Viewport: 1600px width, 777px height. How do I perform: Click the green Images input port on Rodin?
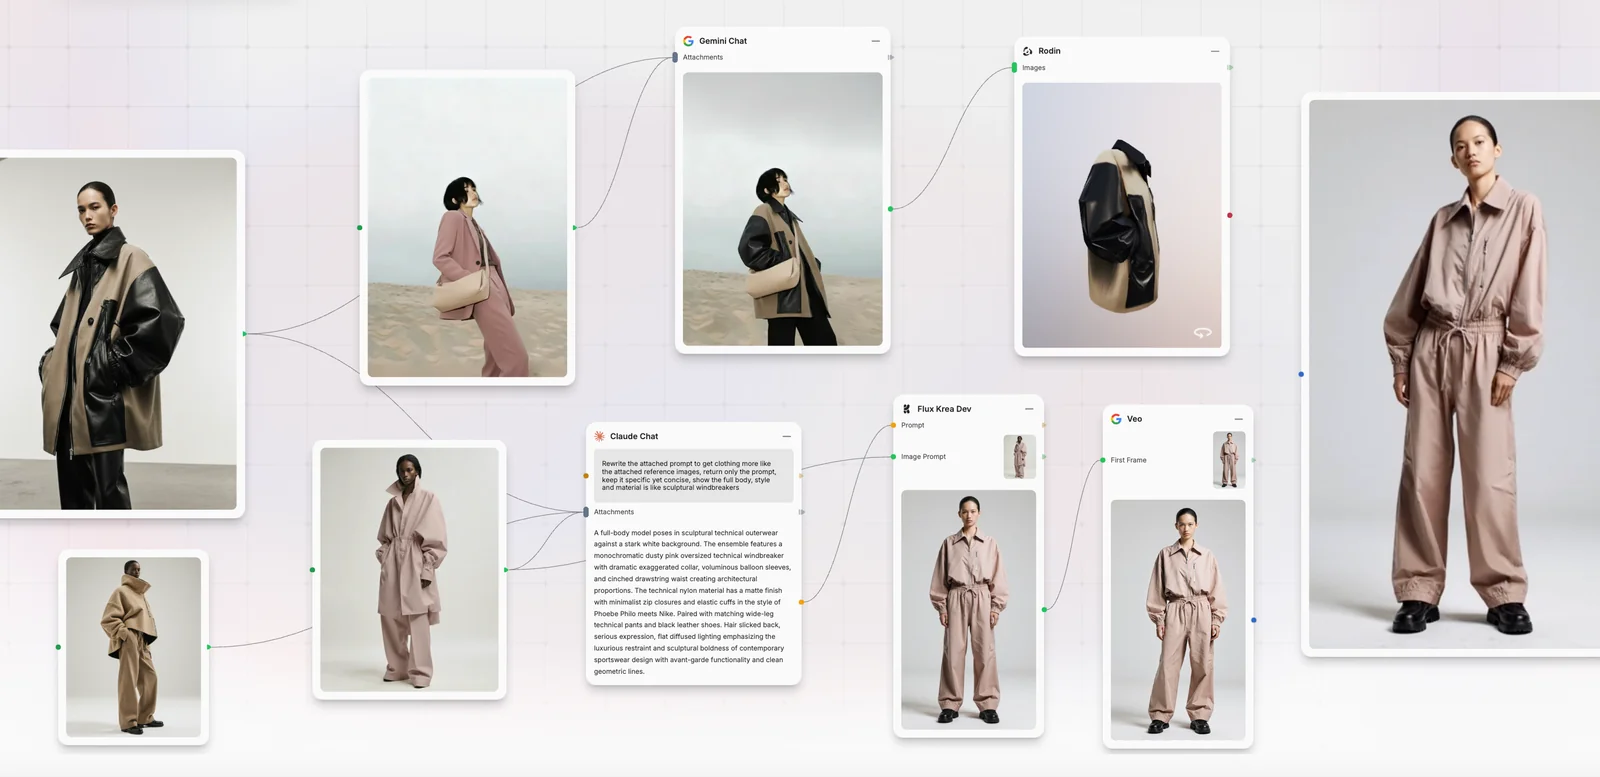[1014, 68]
